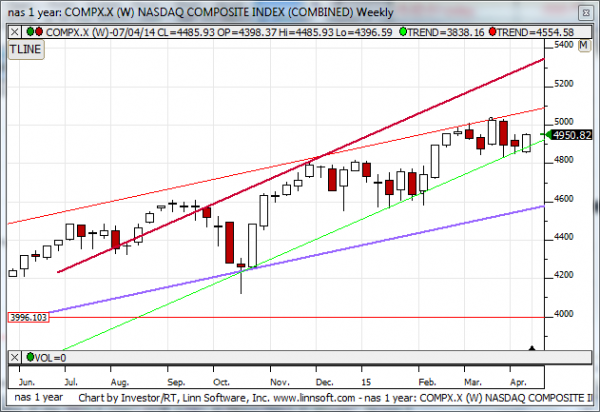The image size is (600, 412).
Task: Click green TREND=3838.16 indicator dot
Action: (x=403, y=32)
